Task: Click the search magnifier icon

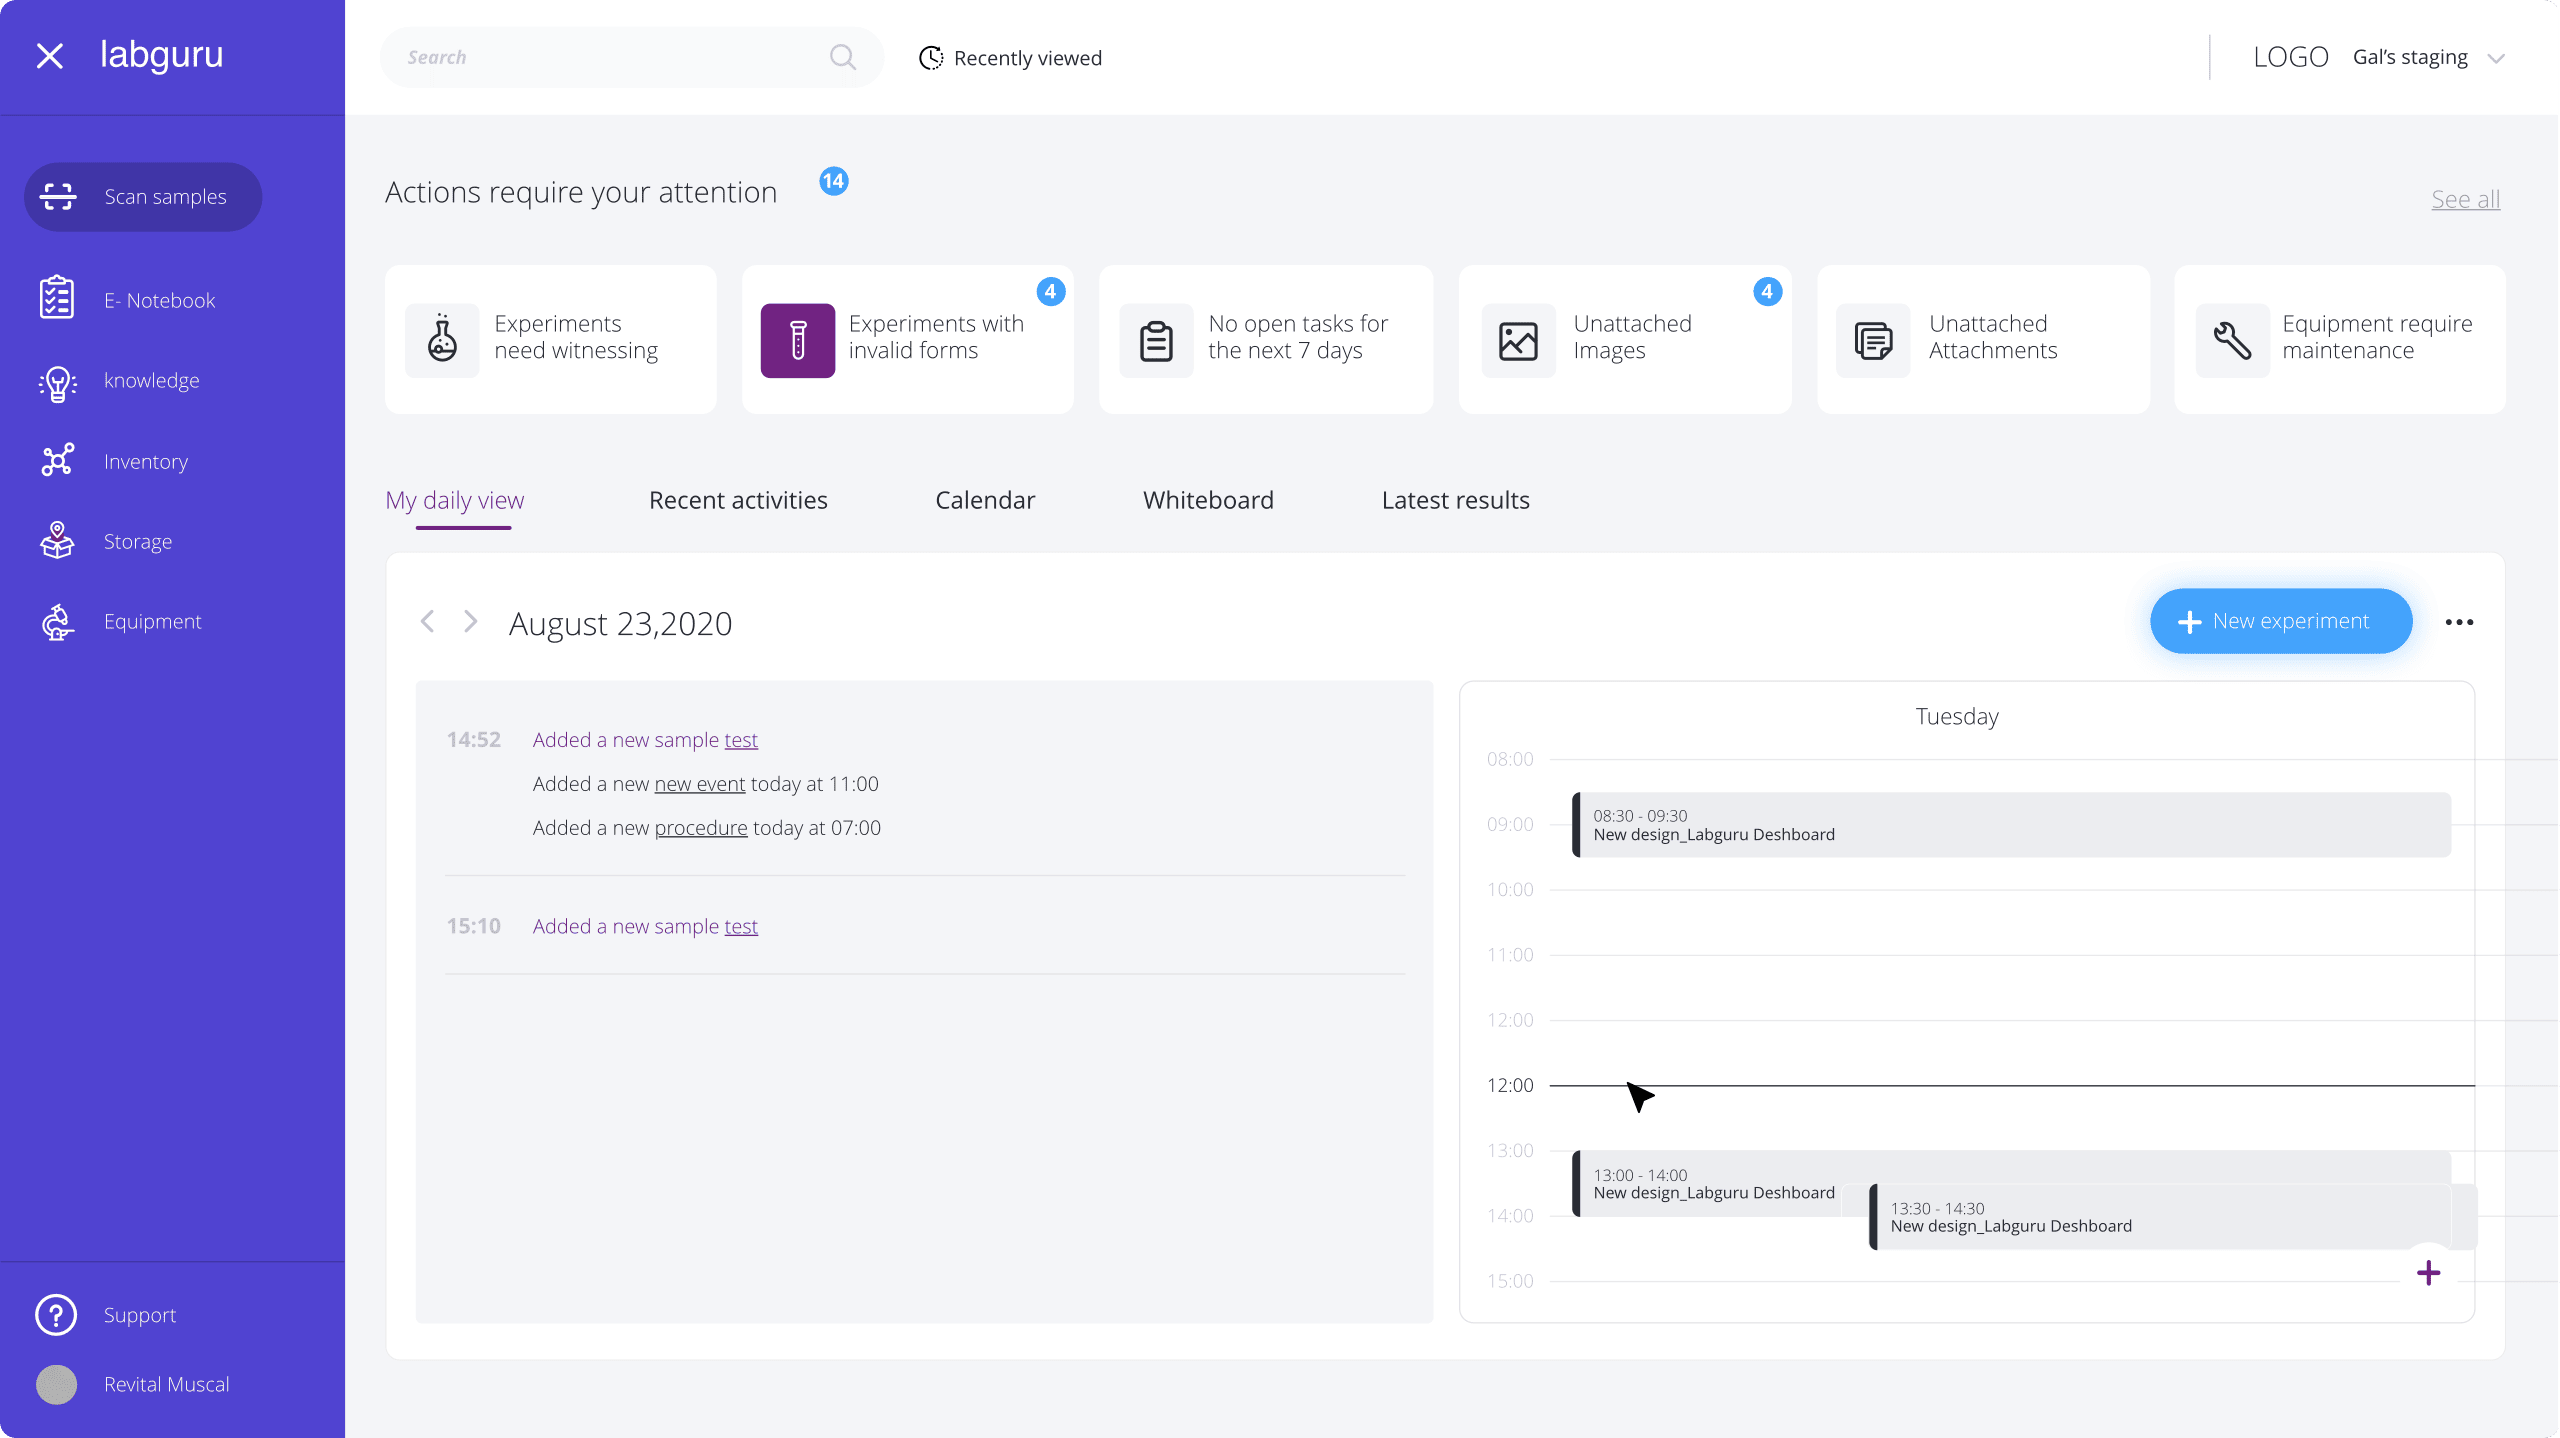Action: pyautogui.click(x=842, y=57)
